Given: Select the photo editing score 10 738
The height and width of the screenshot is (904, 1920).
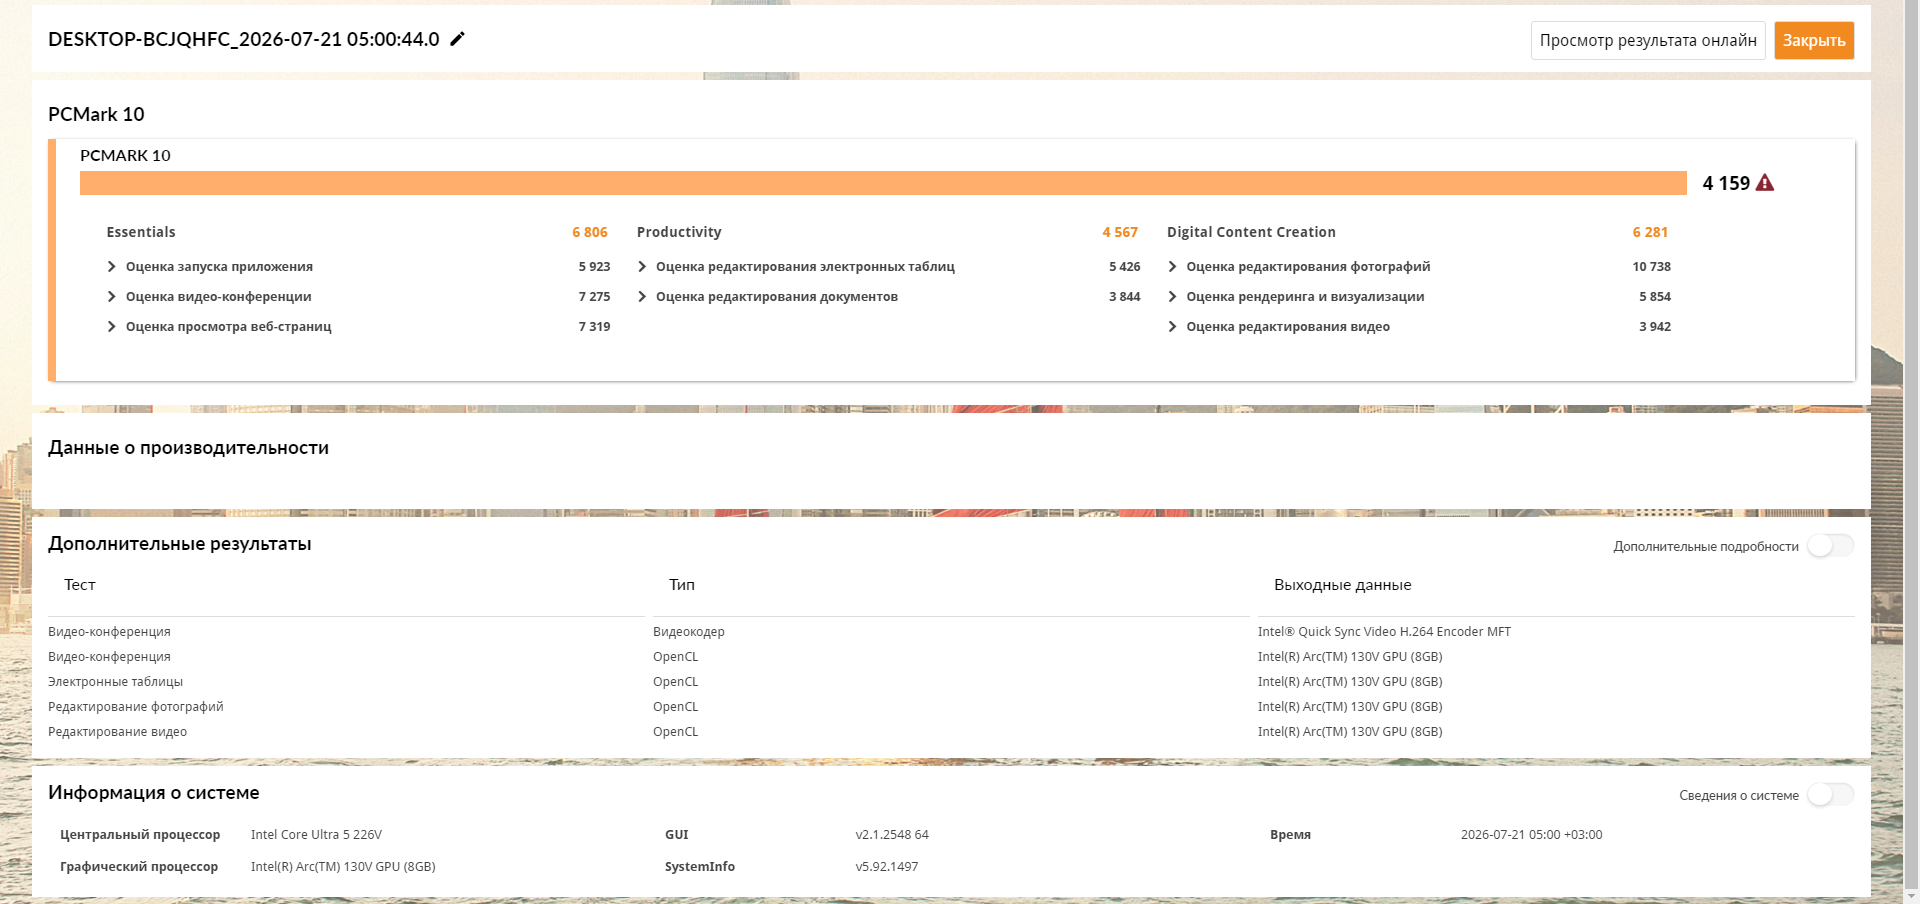Looking at the screenshot, I should tap(1652, 267).
